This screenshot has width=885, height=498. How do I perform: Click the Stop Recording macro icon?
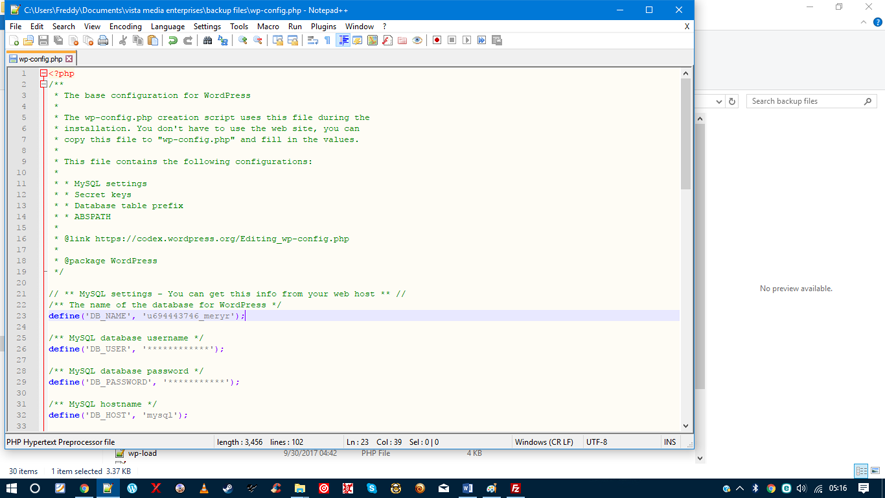pos(452,40)
